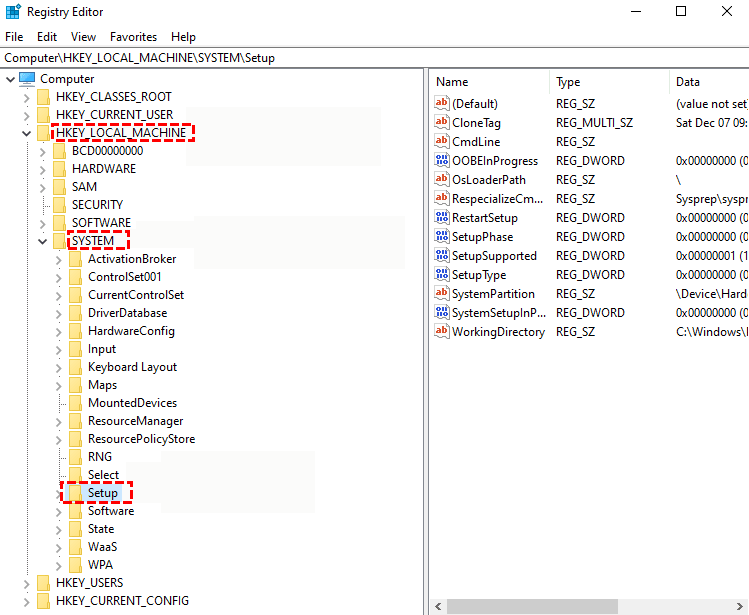Select the WorkingDirectory string value icon
749x615 pixels.
(442, 332)
